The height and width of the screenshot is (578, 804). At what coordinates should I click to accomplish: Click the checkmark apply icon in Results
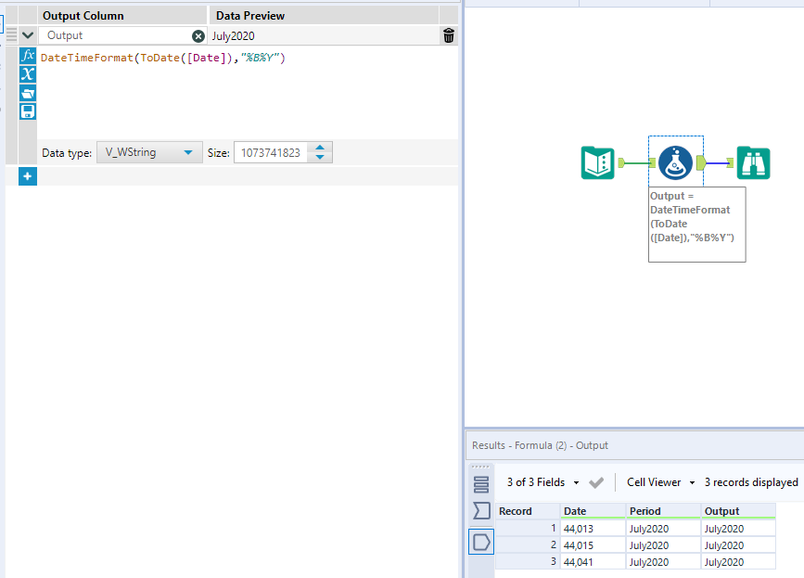[x=596, y=483]
